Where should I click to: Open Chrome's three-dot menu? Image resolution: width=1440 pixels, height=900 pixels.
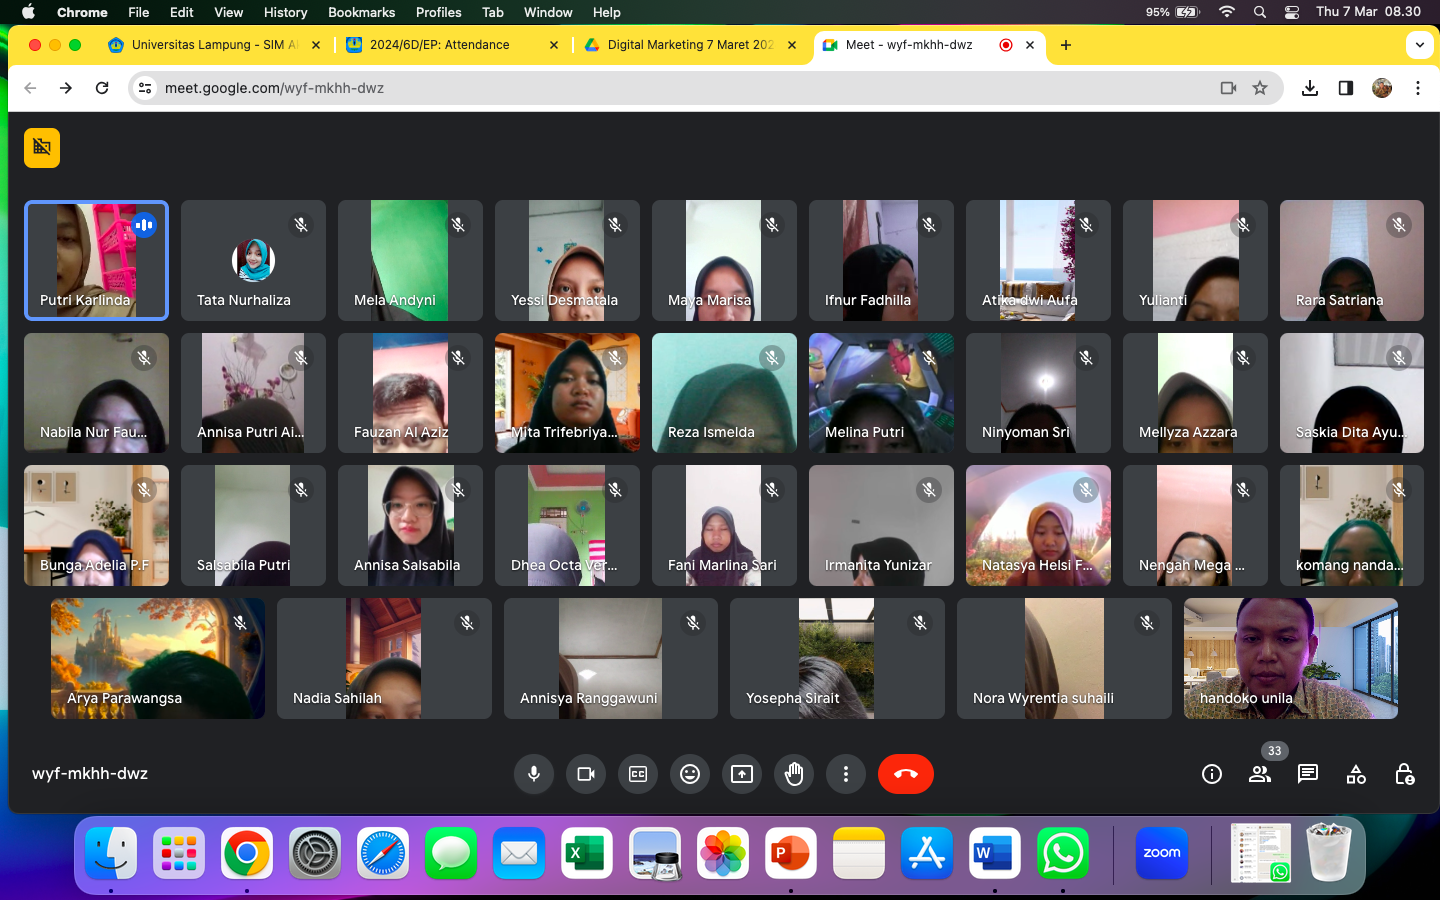tap(1418, 88)
